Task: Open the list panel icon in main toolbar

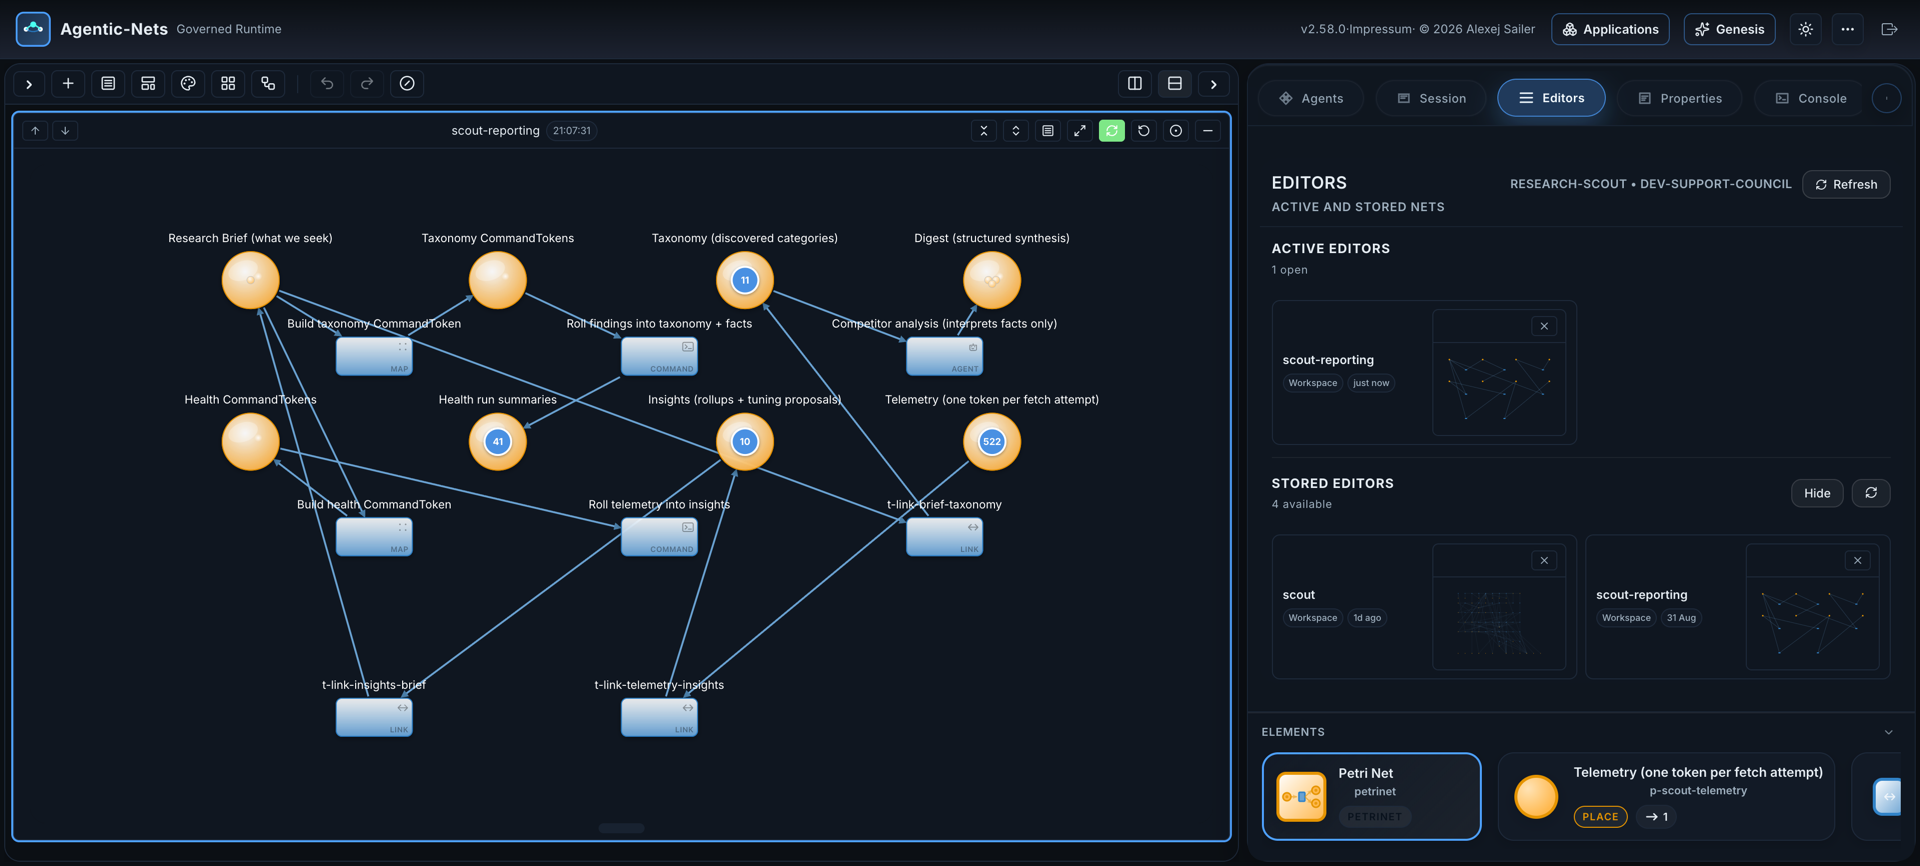Action: click(108, 84)
